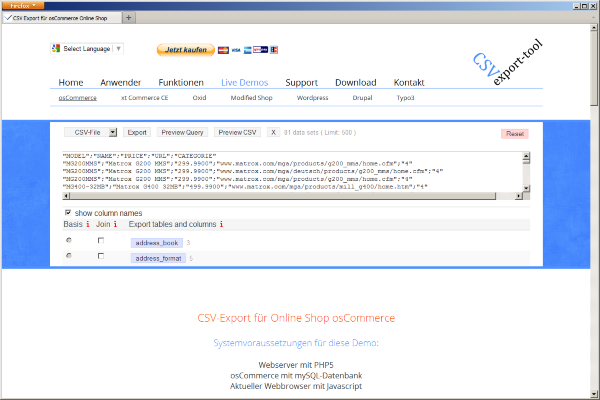The width and height of the screenshot is (600, 400).
Task: Click the red info icon next to Basis
Action: 88,224
